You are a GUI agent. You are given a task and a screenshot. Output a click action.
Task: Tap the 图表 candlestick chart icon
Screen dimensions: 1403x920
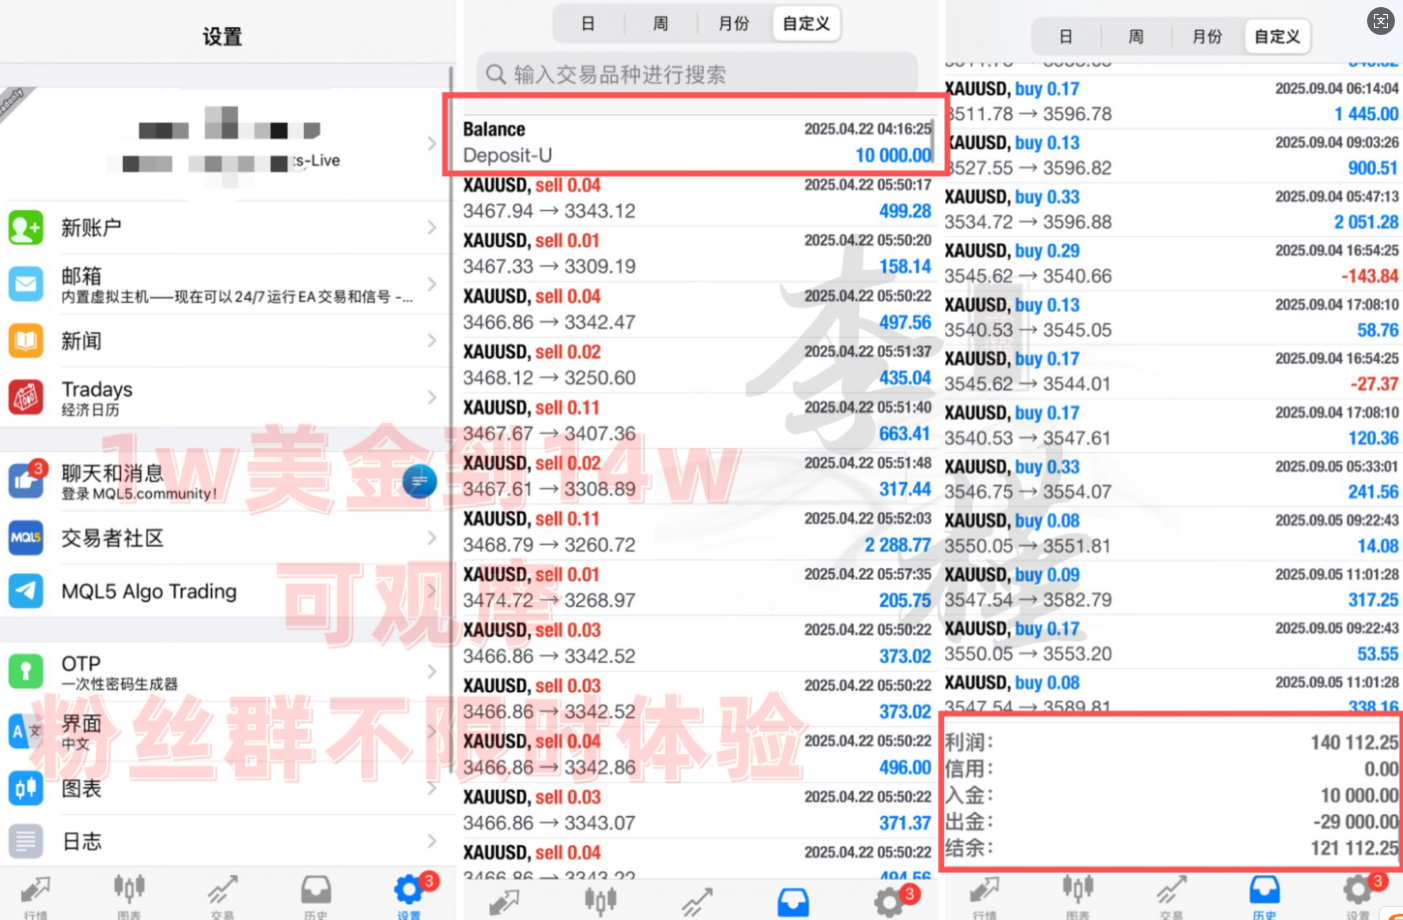click(x=26, y=788)
